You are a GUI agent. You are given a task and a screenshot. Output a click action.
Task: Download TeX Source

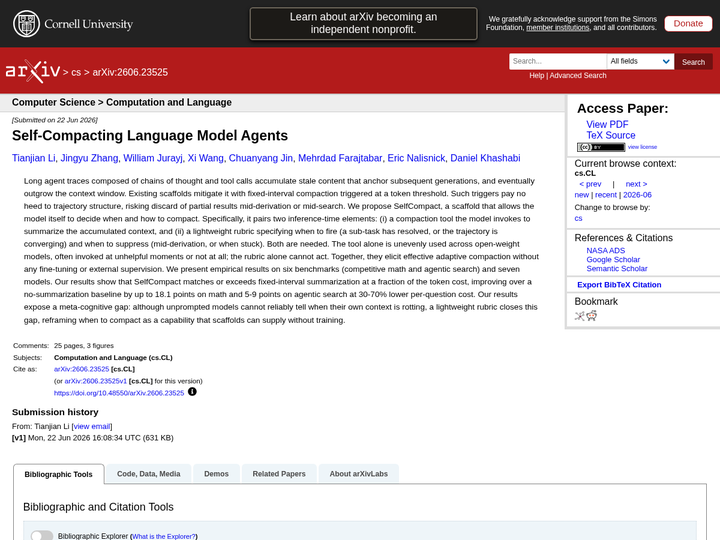click(611, 135)
